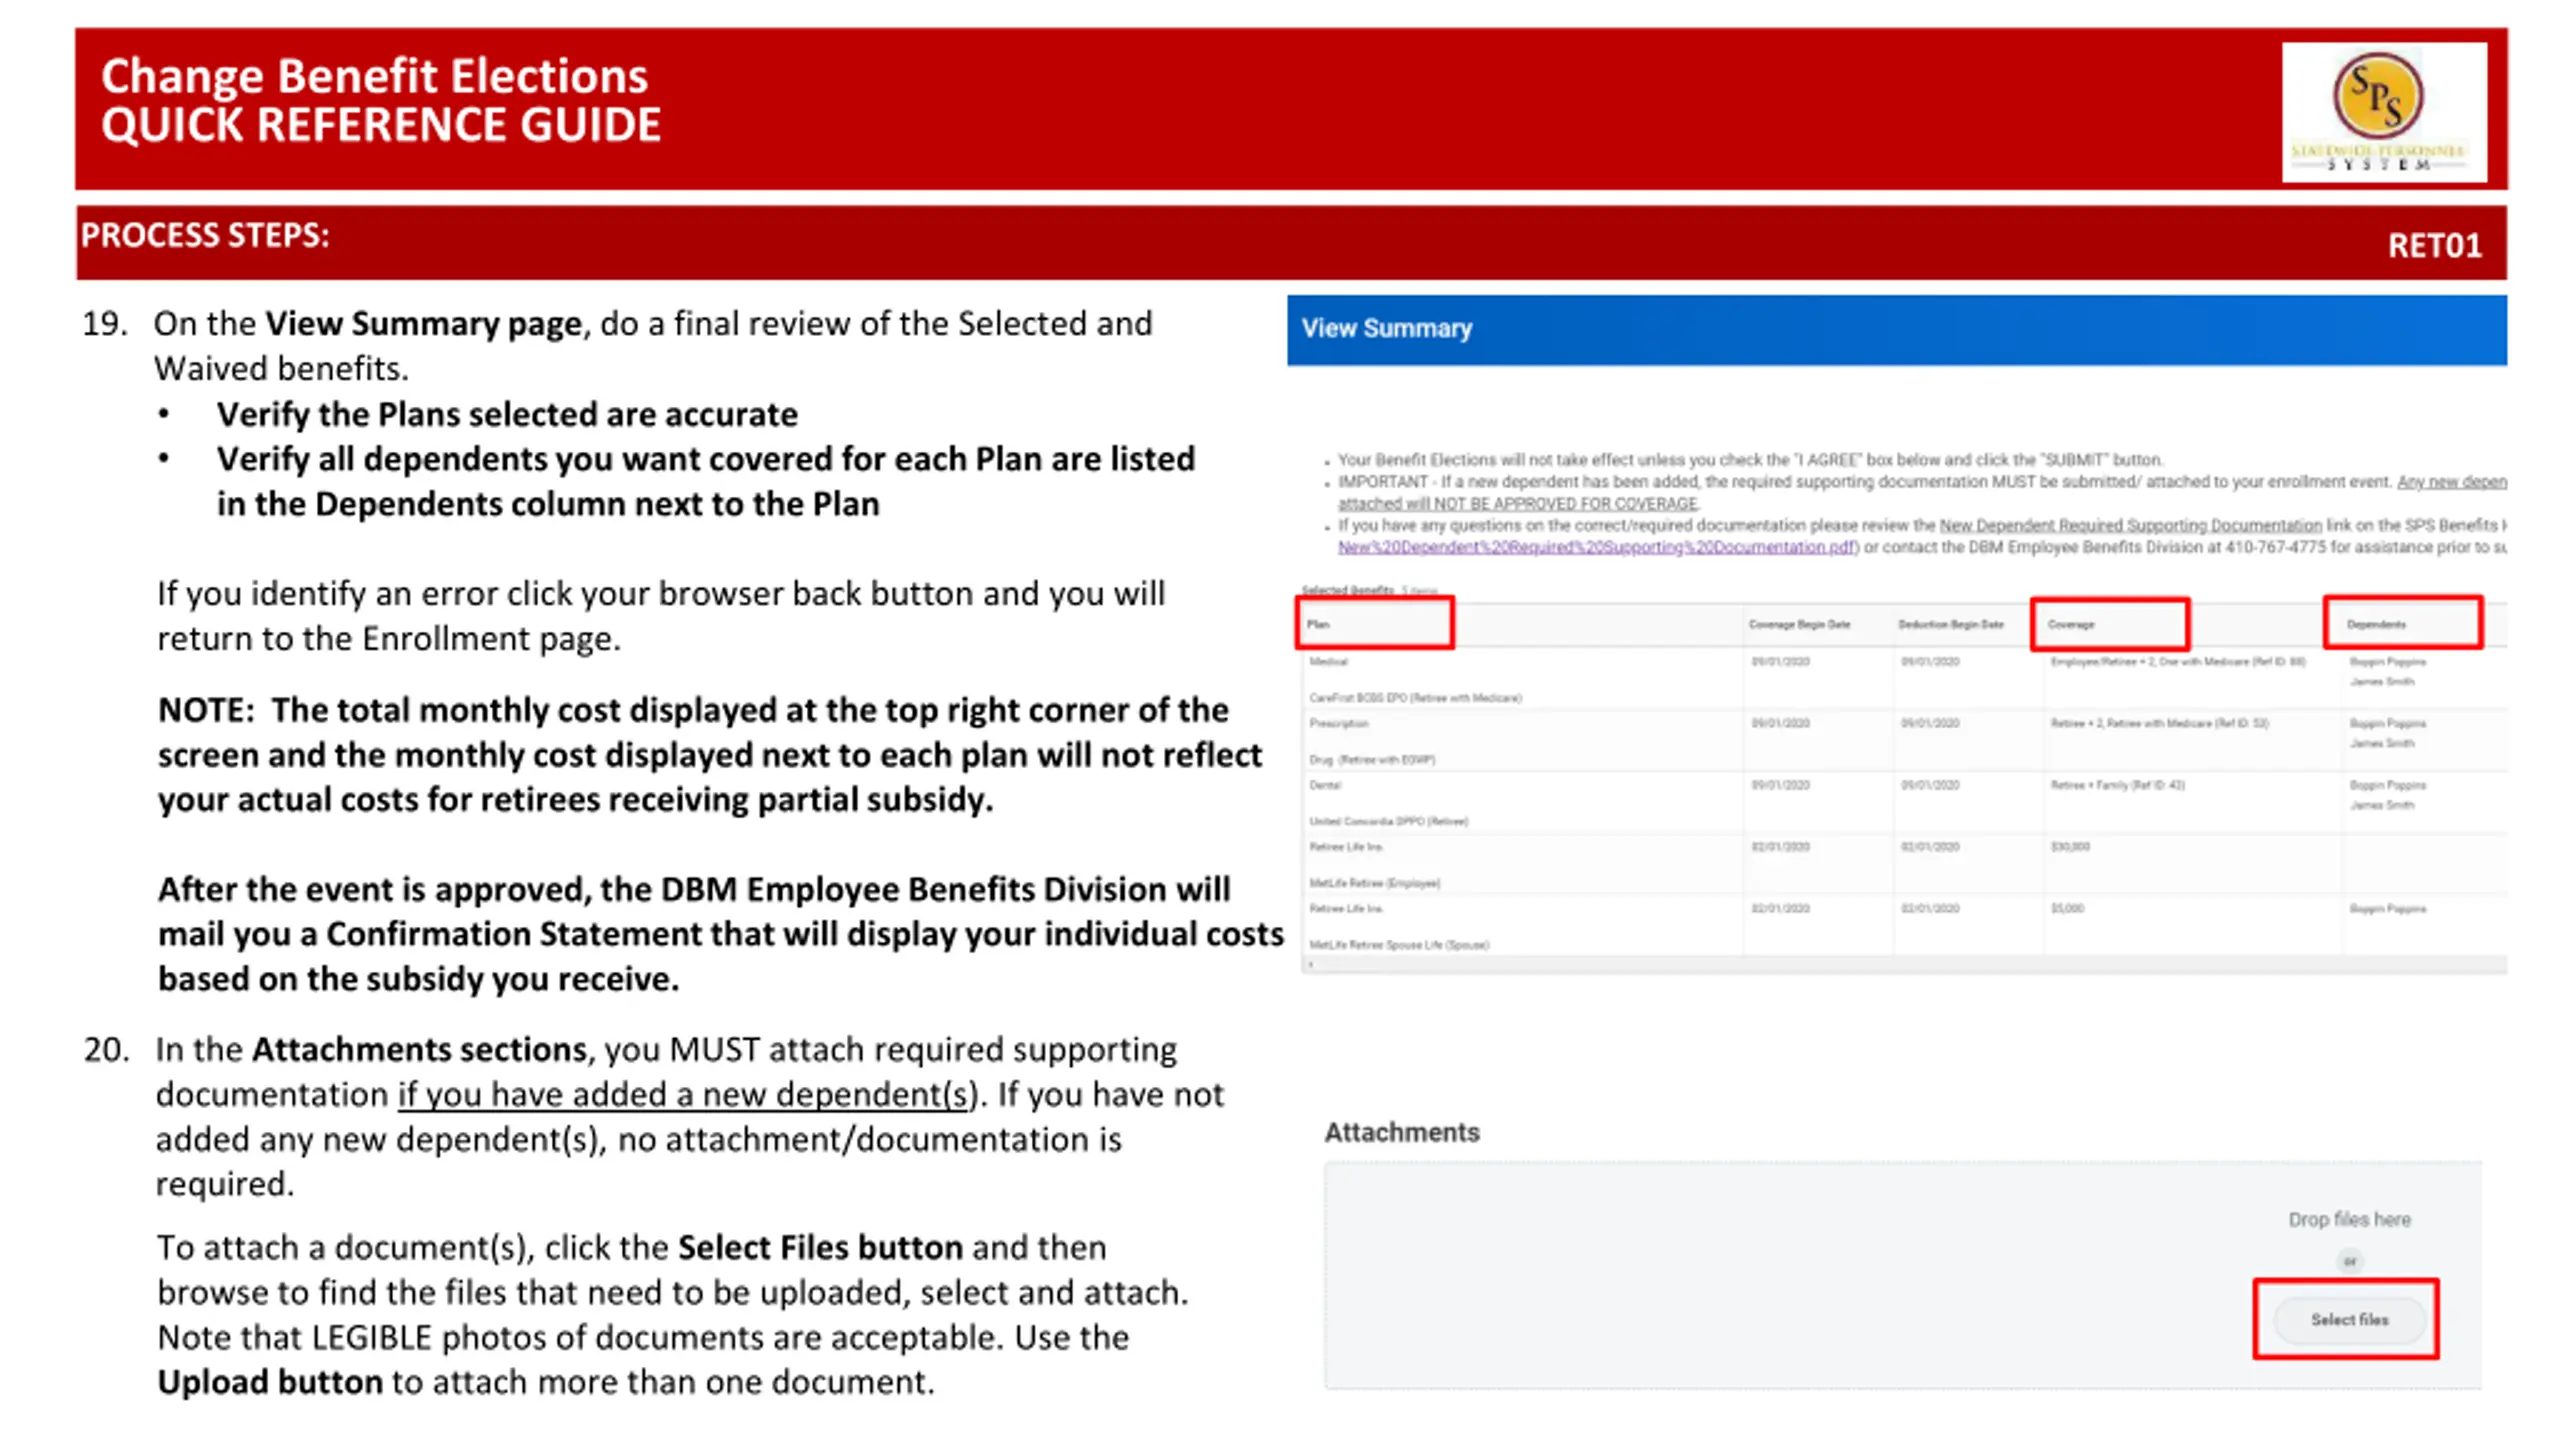Click the SPS Statewide Personnel System logo
The width and height of the screenshot is (2560, 1440).
click(2383, 112)
